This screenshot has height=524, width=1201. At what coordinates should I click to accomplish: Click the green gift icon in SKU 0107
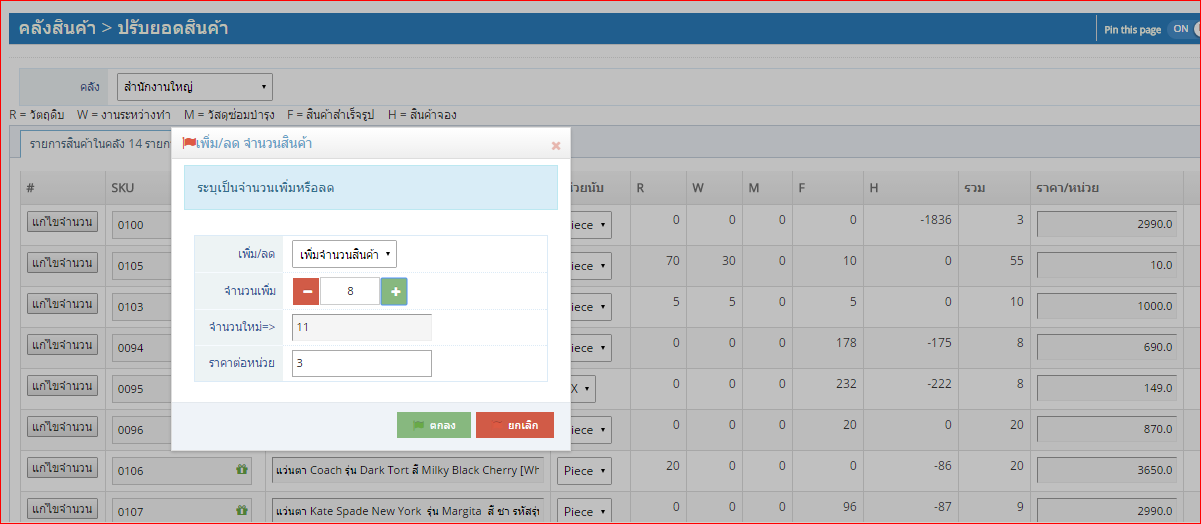[241, 510]
